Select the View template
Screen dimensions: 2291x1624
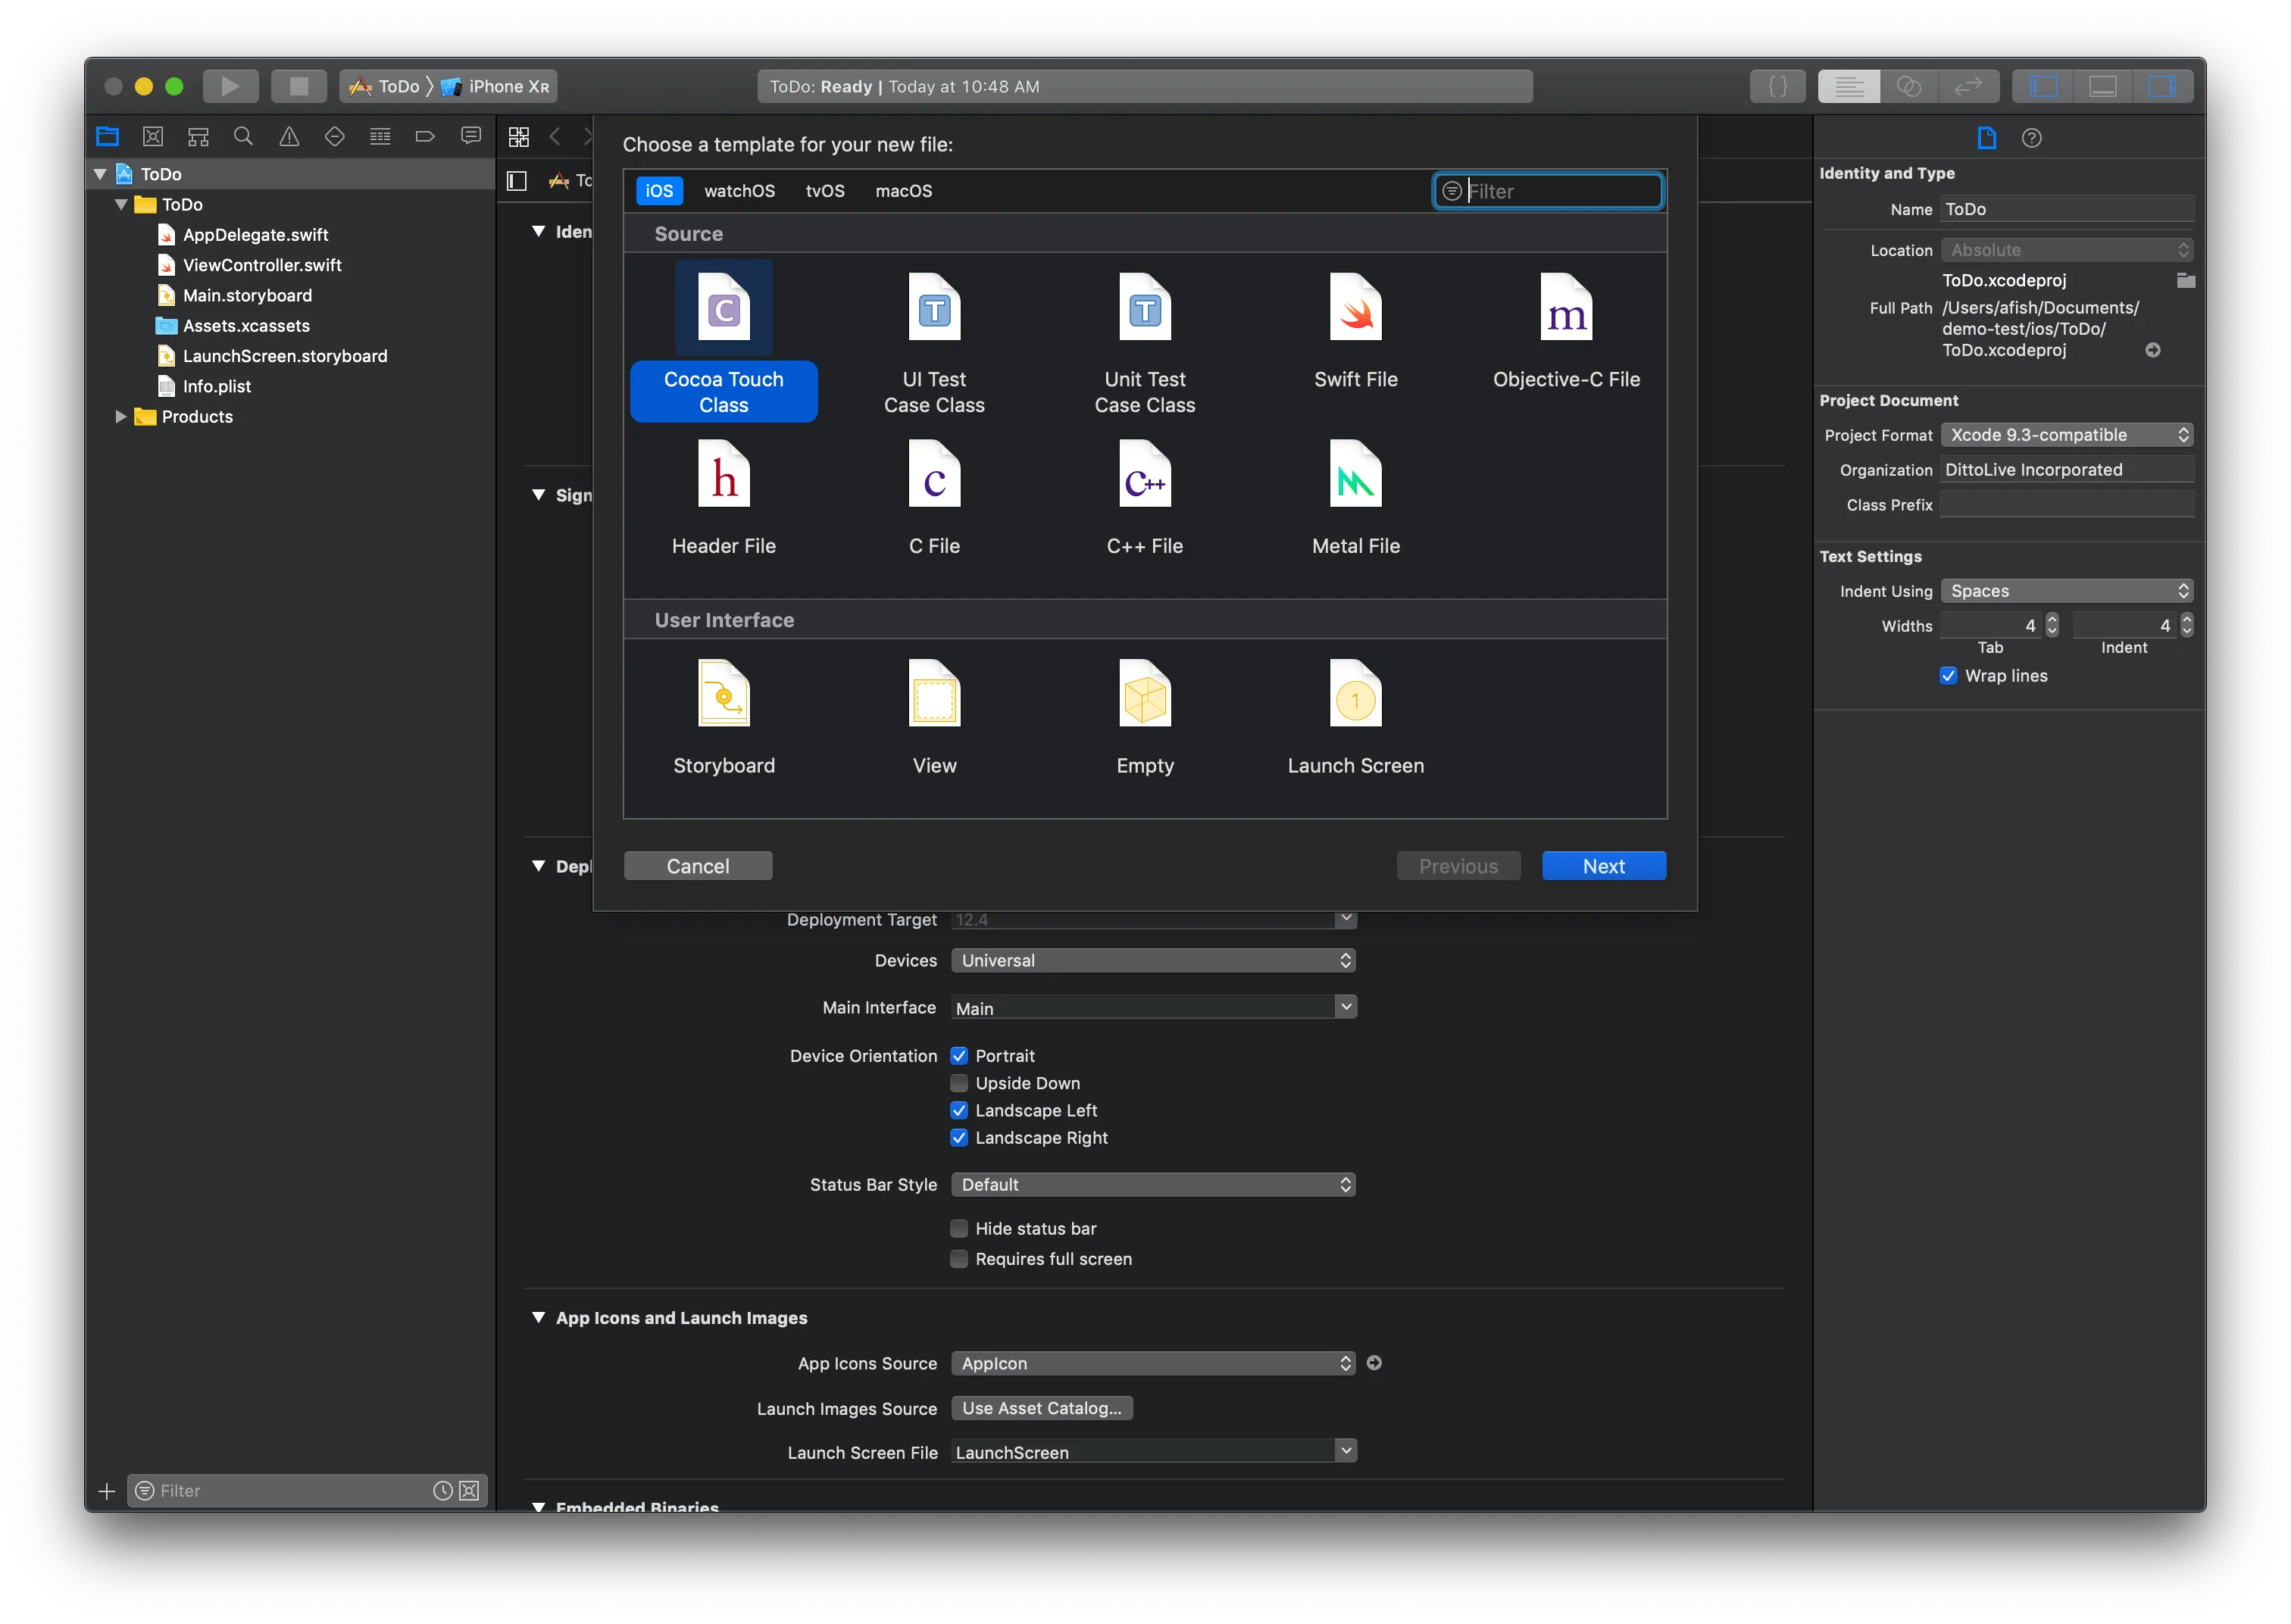(x=934, y=718)
